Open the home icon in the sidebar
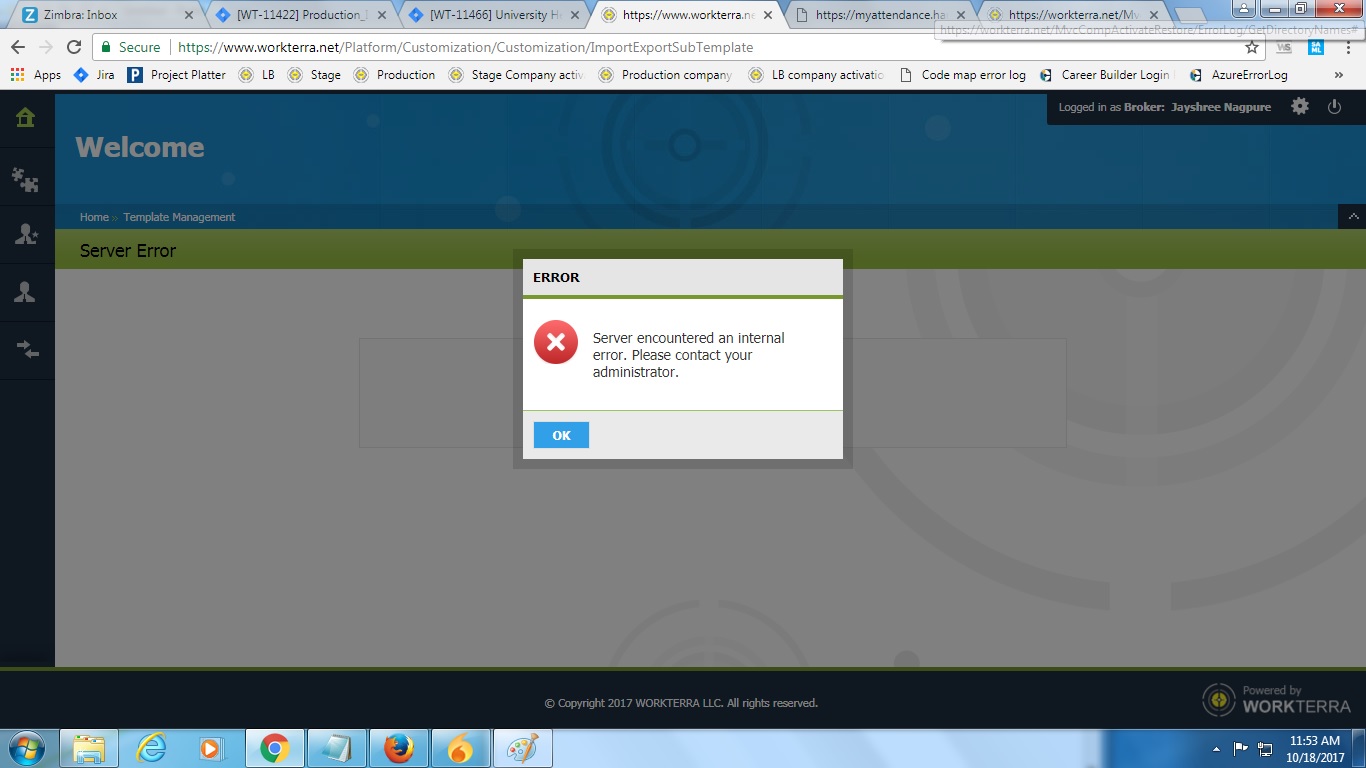This screenshot has height=768, width=1366. point(26,118)
